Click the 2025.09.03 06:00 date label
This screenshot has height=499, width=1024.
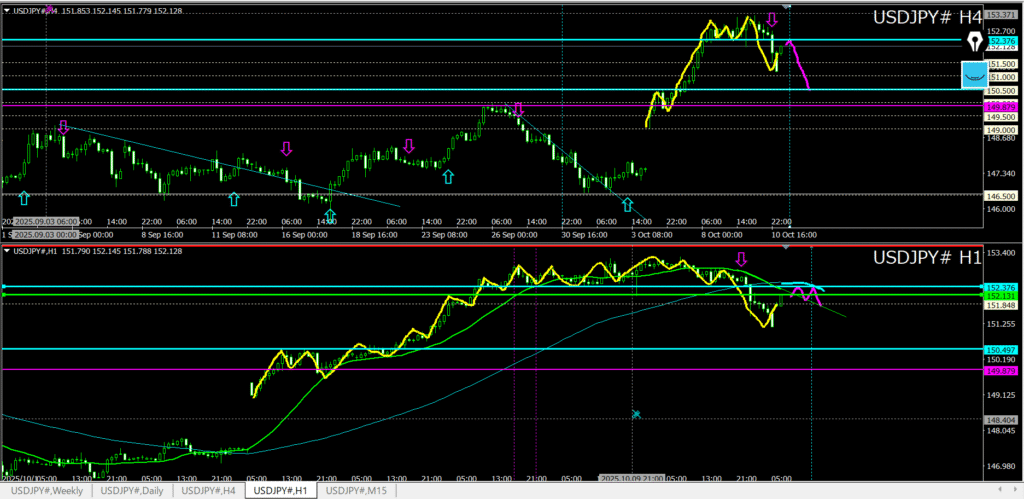click(47, 222)
